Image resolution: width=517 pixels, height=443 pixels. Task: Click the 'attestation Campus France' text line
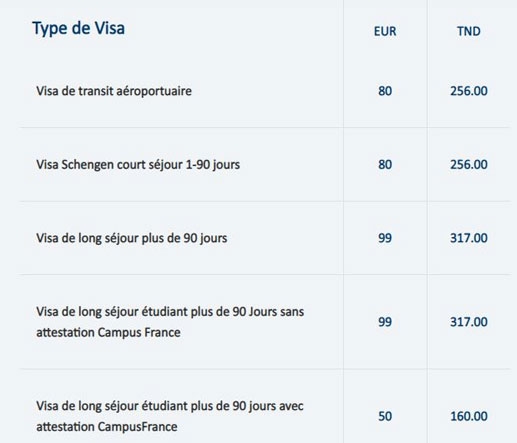point(108,333)
